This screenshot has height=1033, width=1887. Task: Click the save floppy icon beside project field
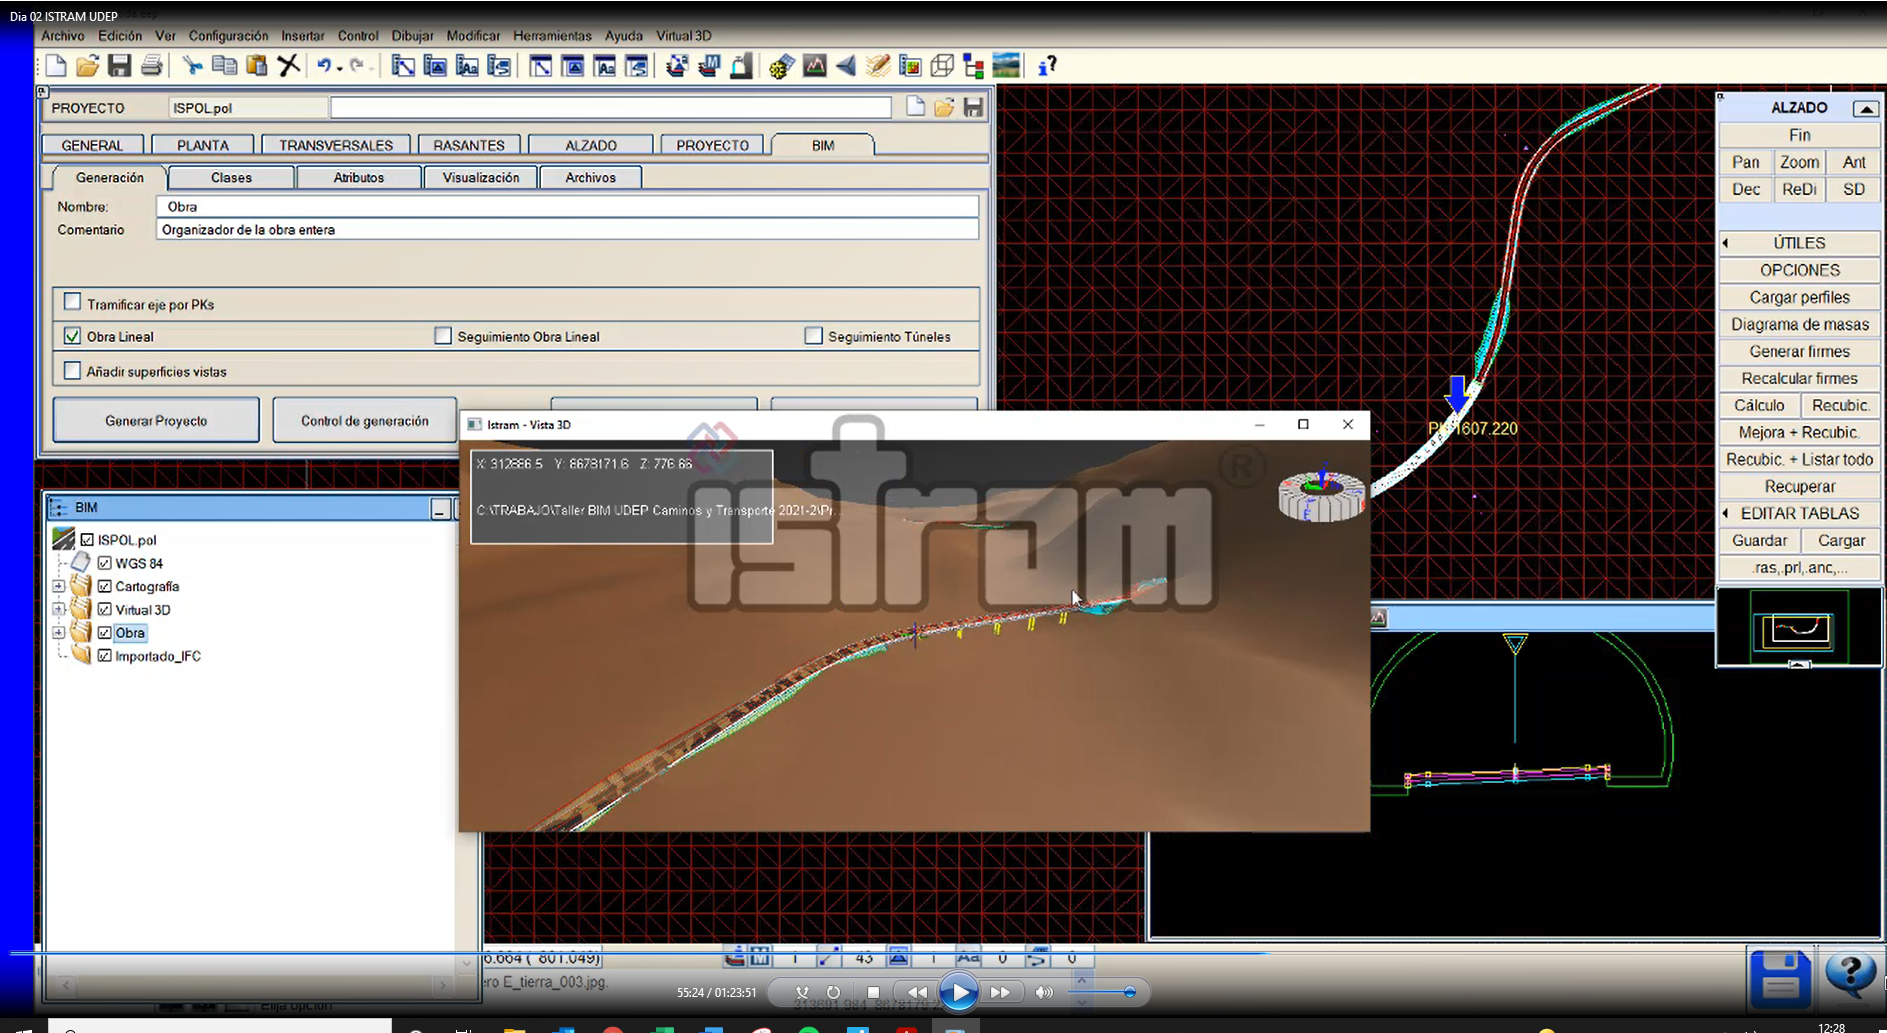click(x=973, y=108)
